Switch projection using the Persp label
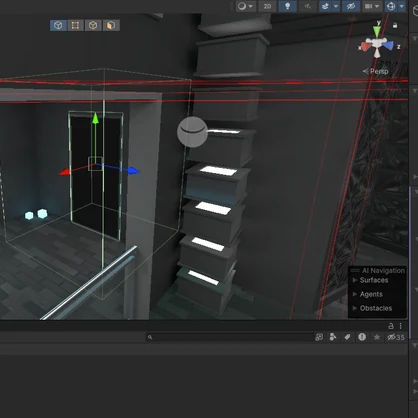 (x=379, y=71)
